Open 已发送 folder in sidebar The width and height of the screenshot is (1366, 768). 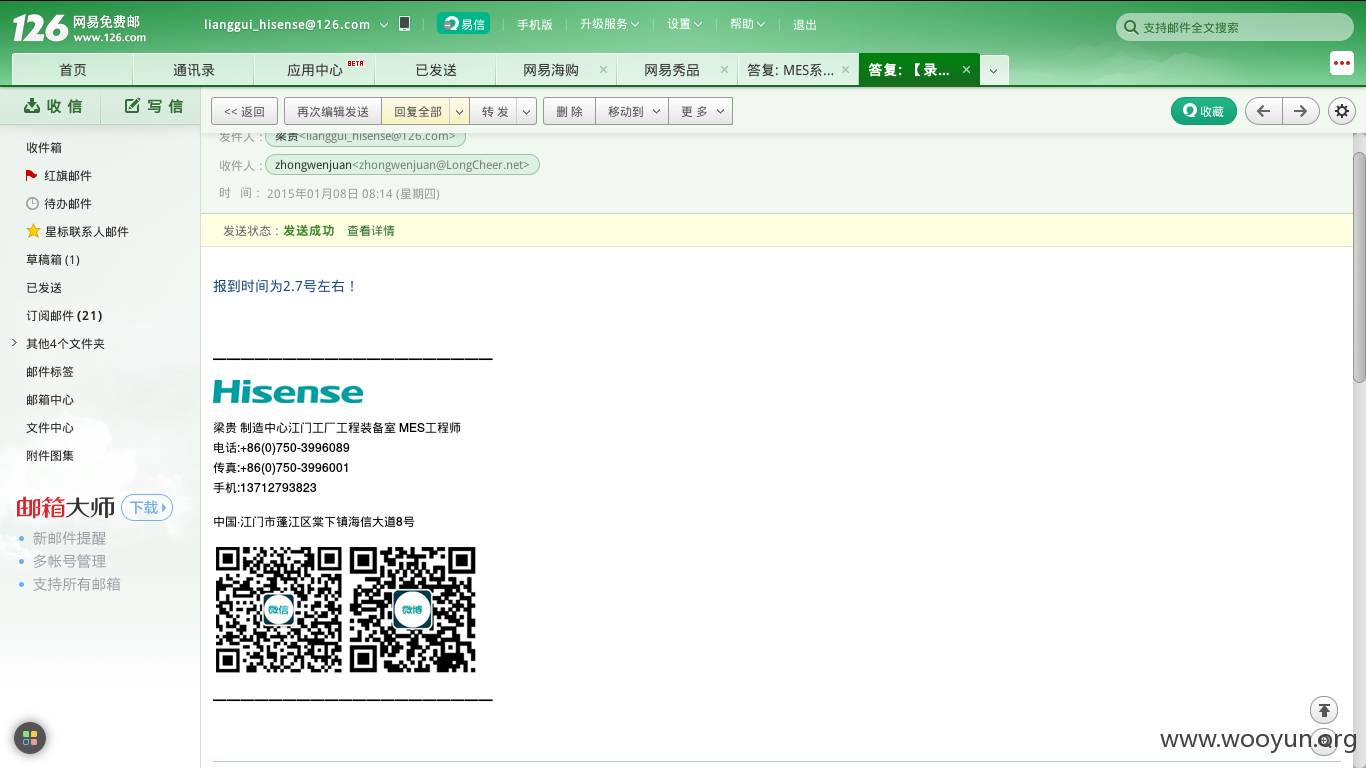pyautogui.click(x=44, y=288)
